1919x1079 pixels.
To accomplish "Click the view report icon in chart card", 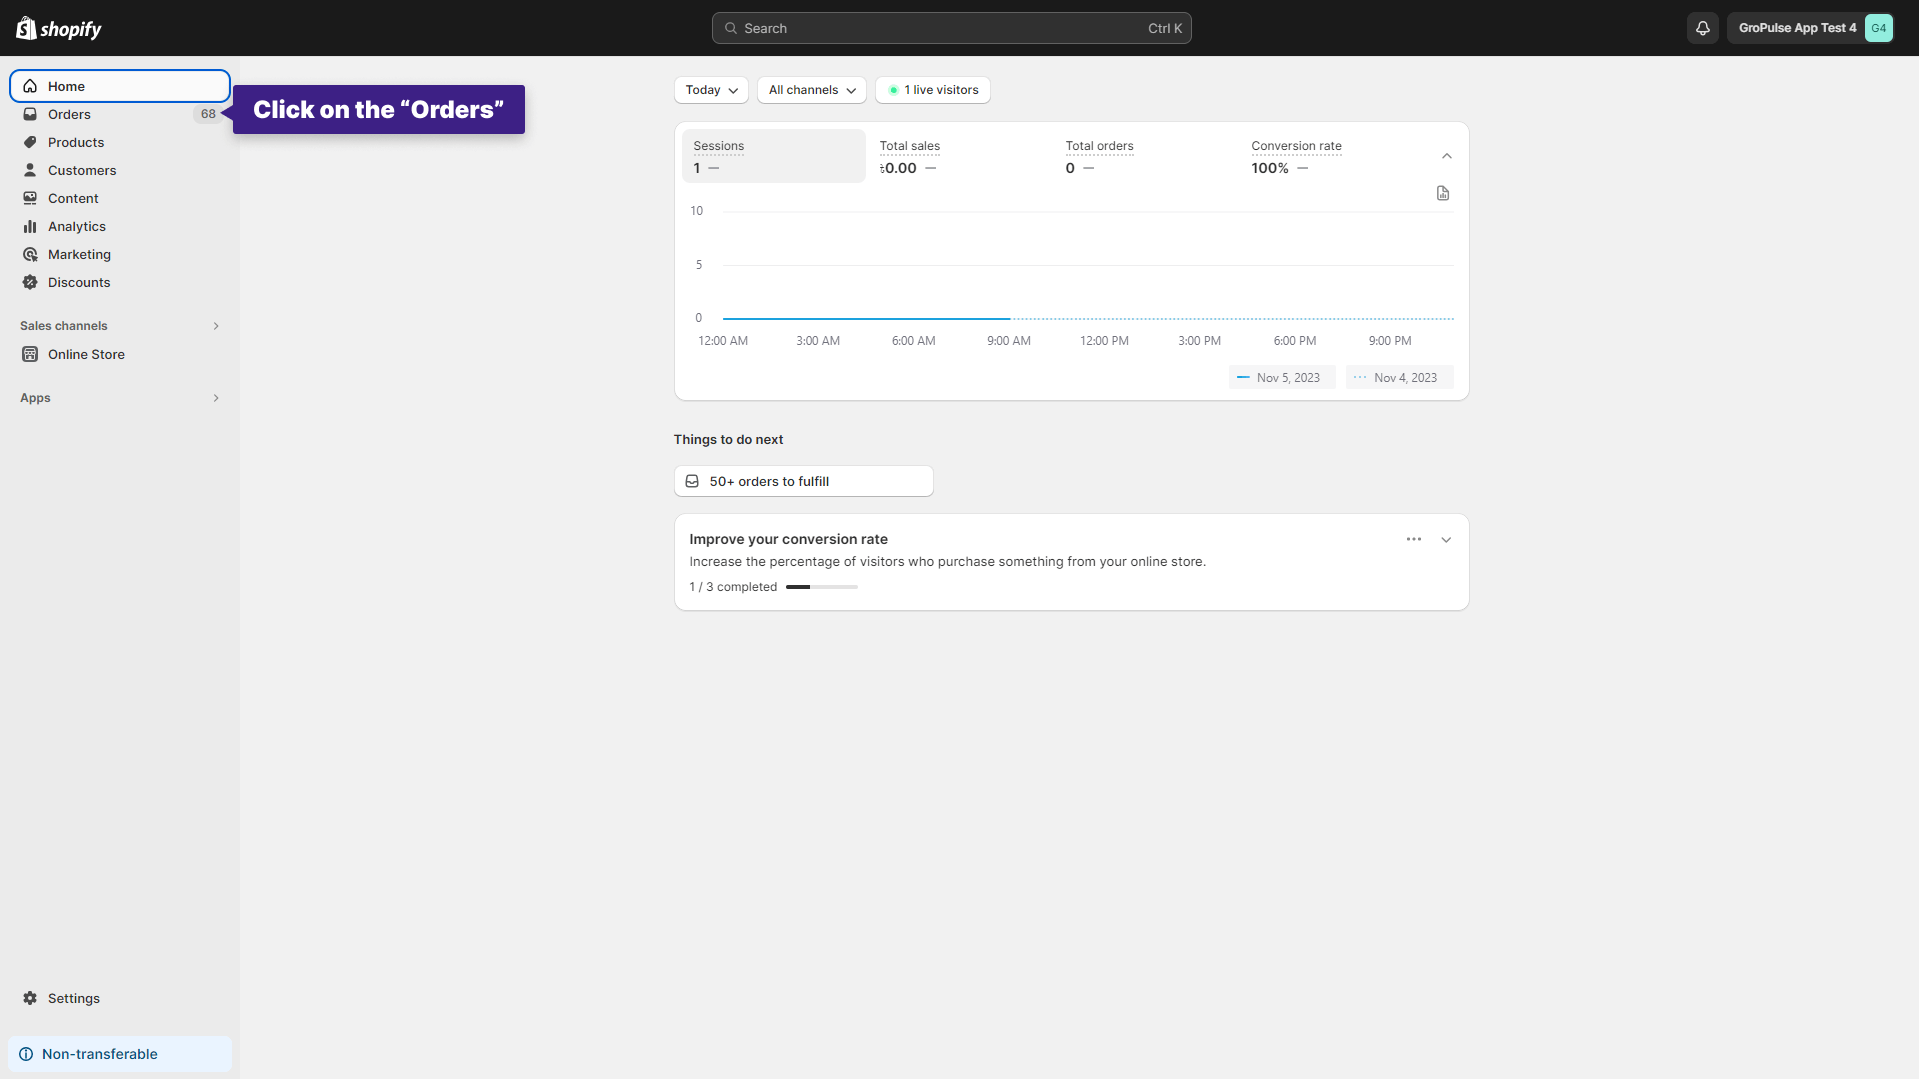I will pos(1442,193).
